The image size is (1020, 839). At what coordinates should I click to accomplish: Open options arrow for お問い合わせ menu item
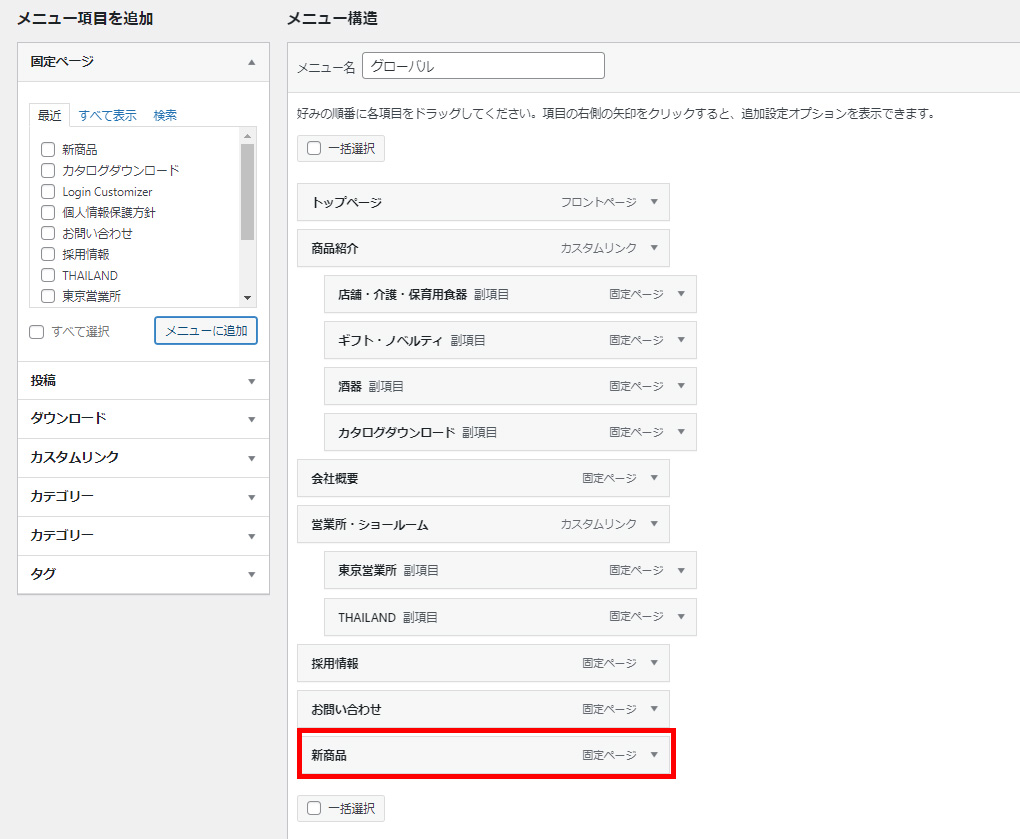pyautogui.click(x=654, y=709)
